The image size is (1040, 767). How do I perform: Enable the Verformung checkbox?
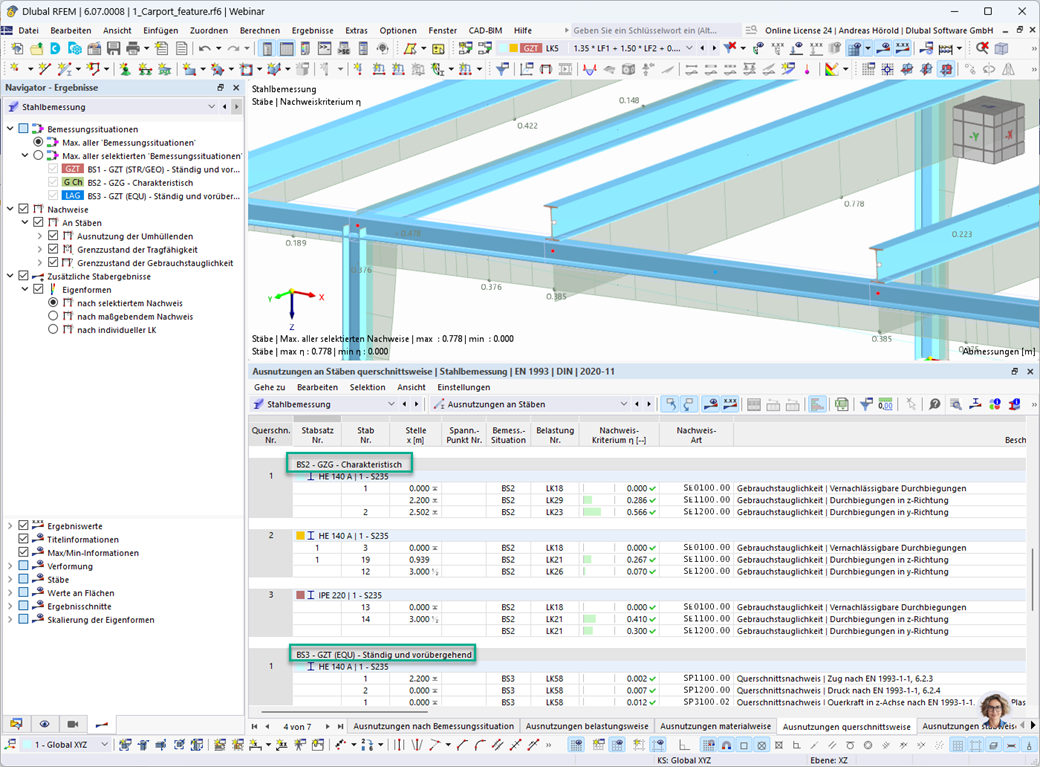24,566
